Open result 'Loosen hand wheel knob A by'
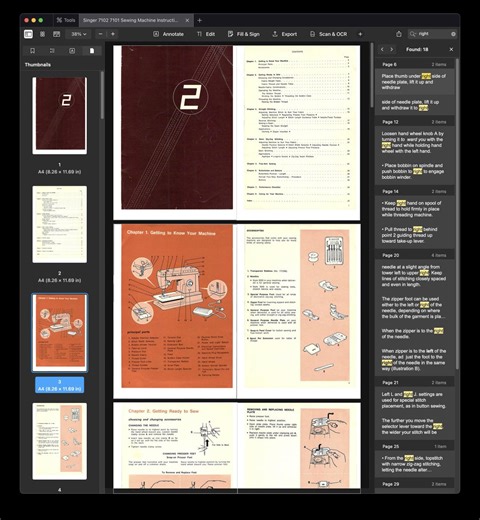The height and width of the screenshot is (520, 480). coord(415,142)
